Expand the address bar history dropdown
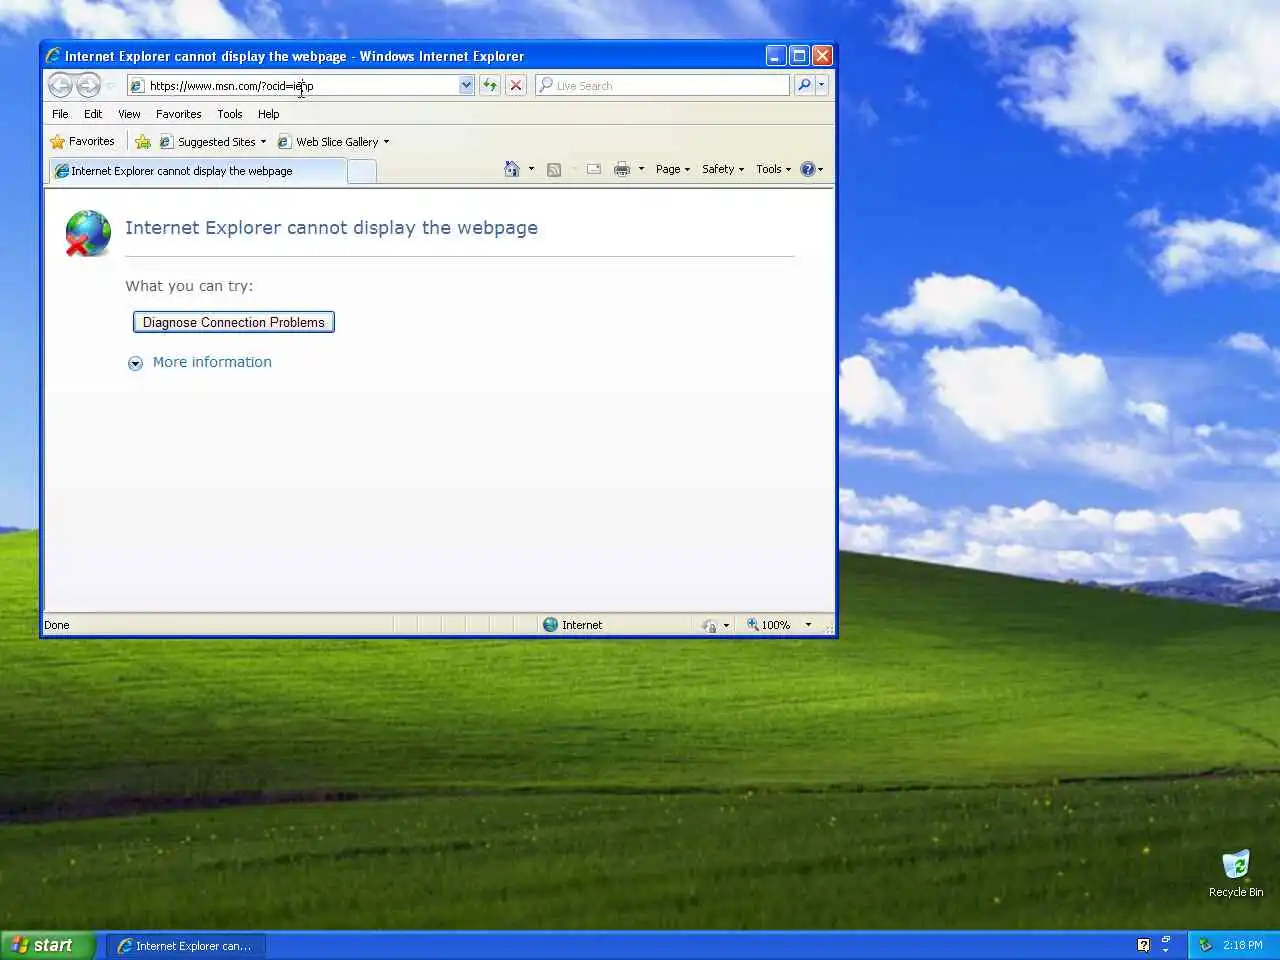The width and height of the screenshot is (1280, 960). (x=466, y=86)
